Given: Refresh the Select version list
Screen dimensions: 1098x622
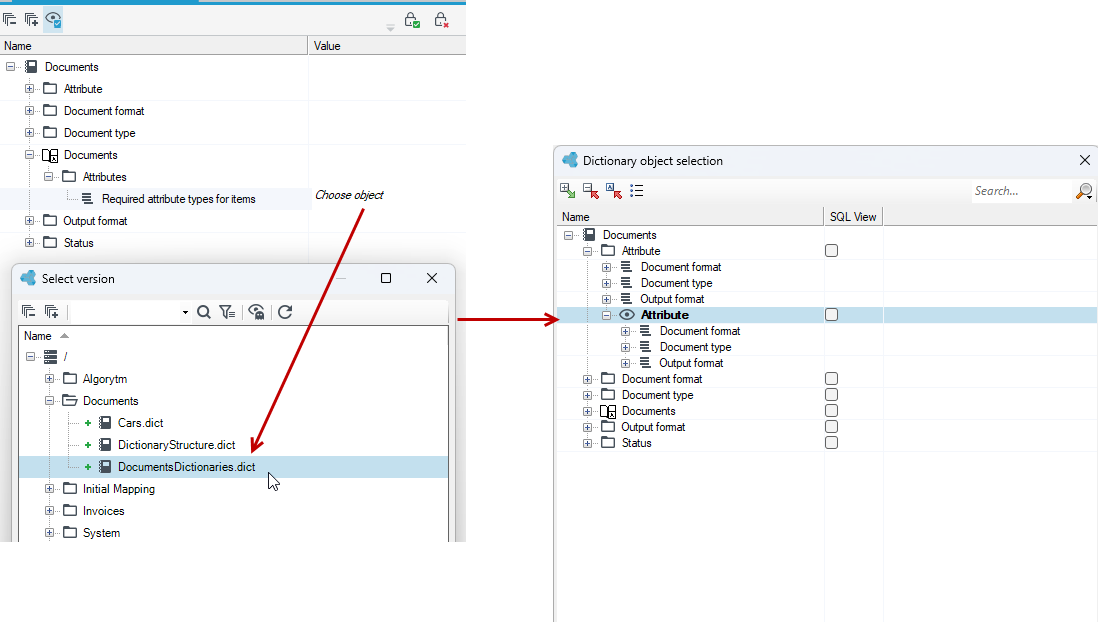Looking at the screenshot, I should coord(285,312).
